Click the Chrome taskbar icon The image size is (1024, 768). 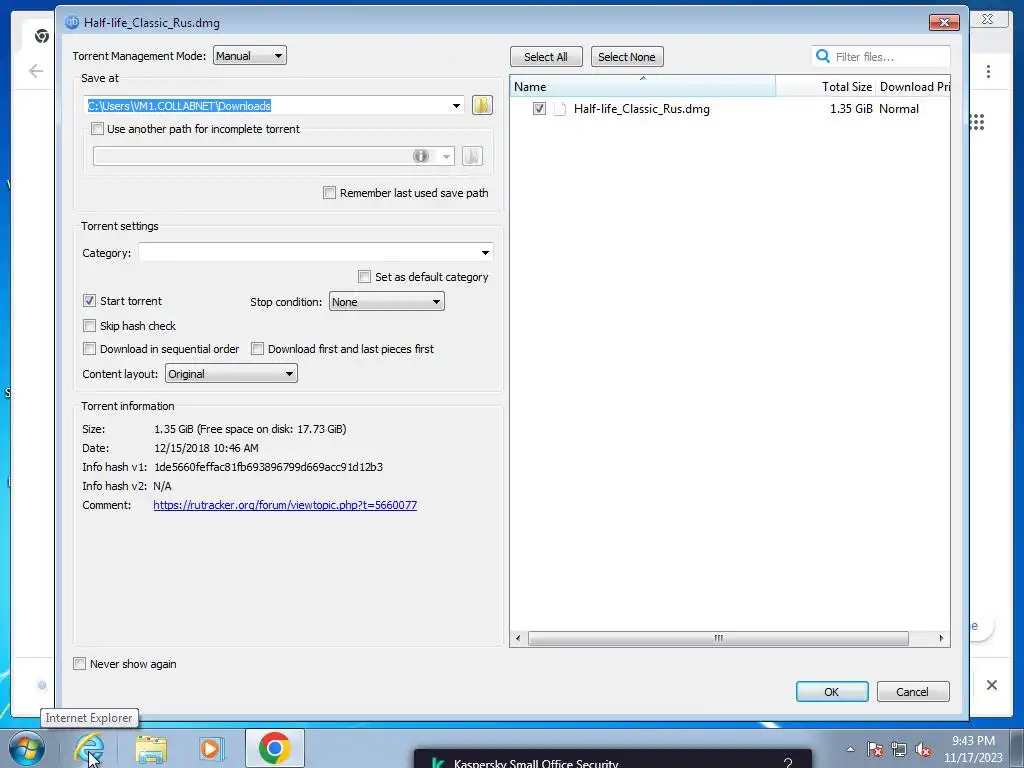click(275, 748)
